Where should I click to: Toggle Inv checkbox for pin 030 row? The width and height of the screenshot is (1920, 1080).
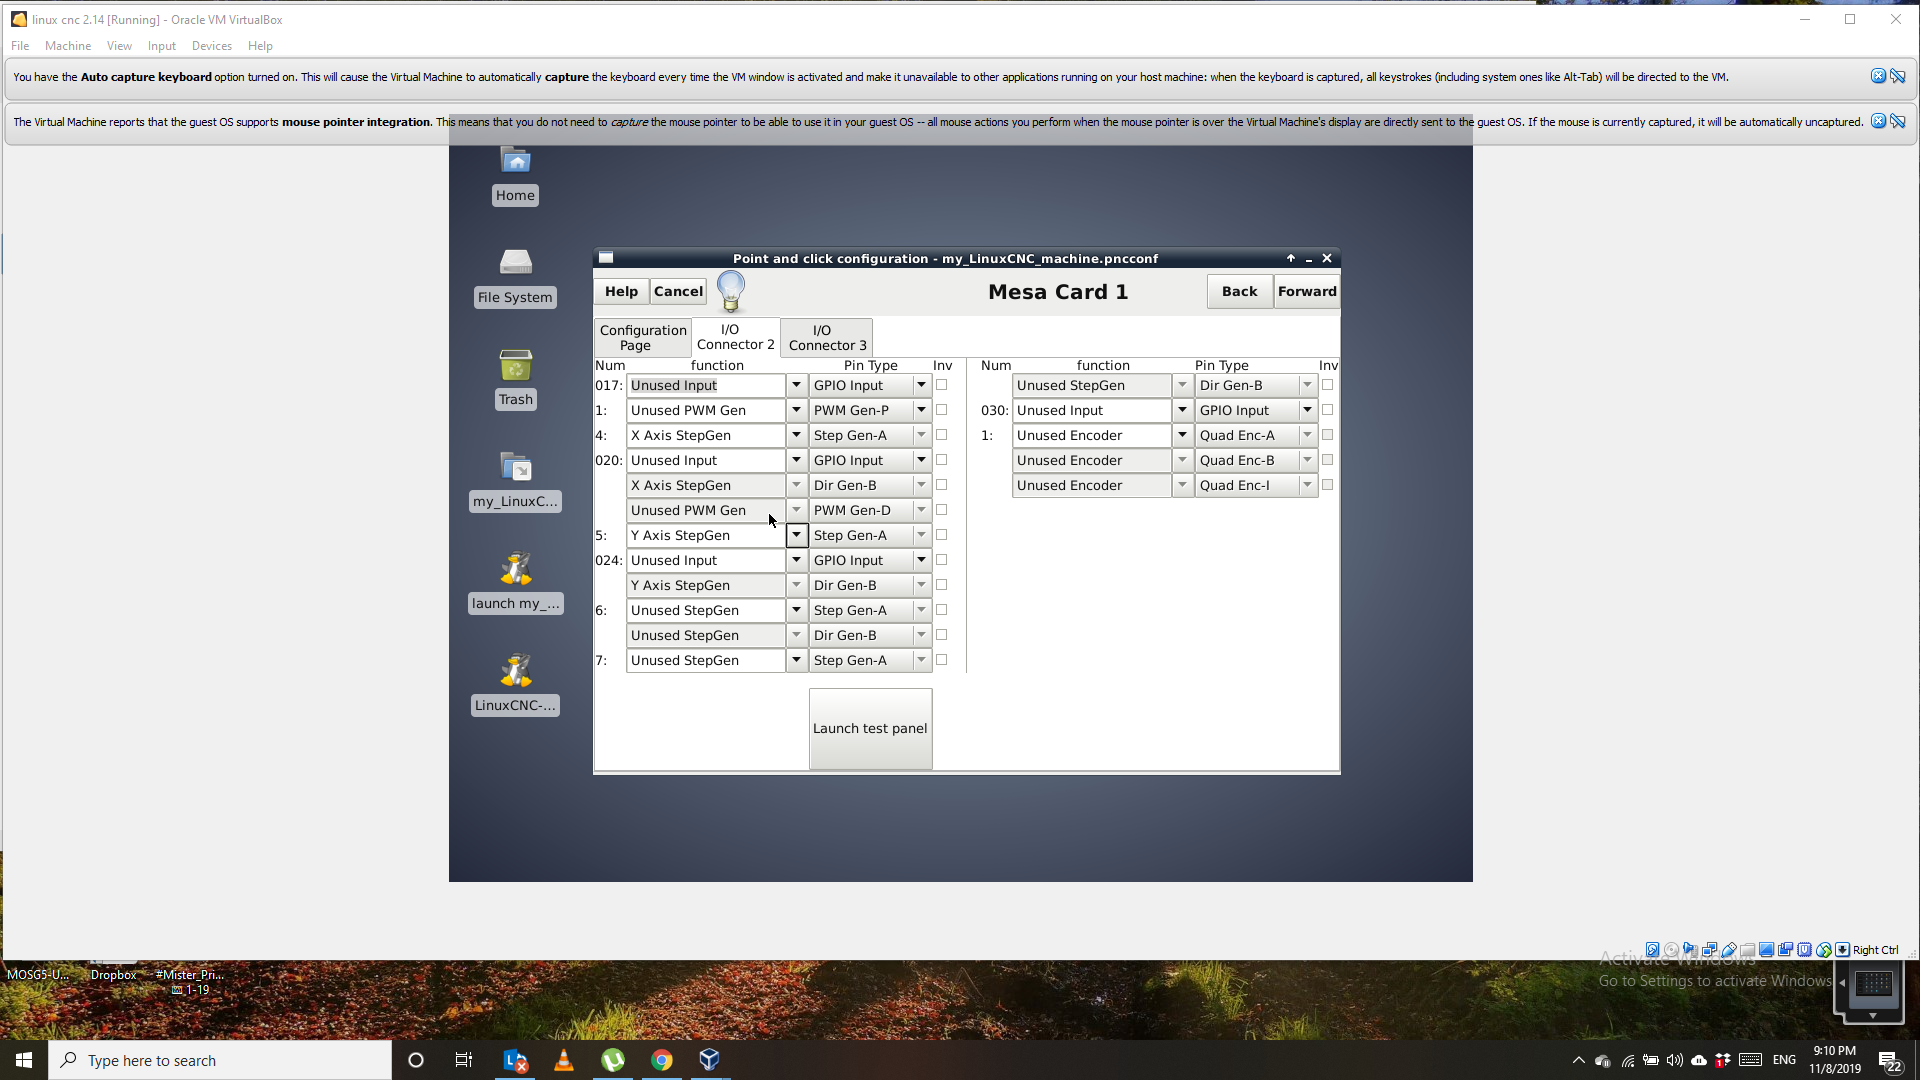point(1327,410)
